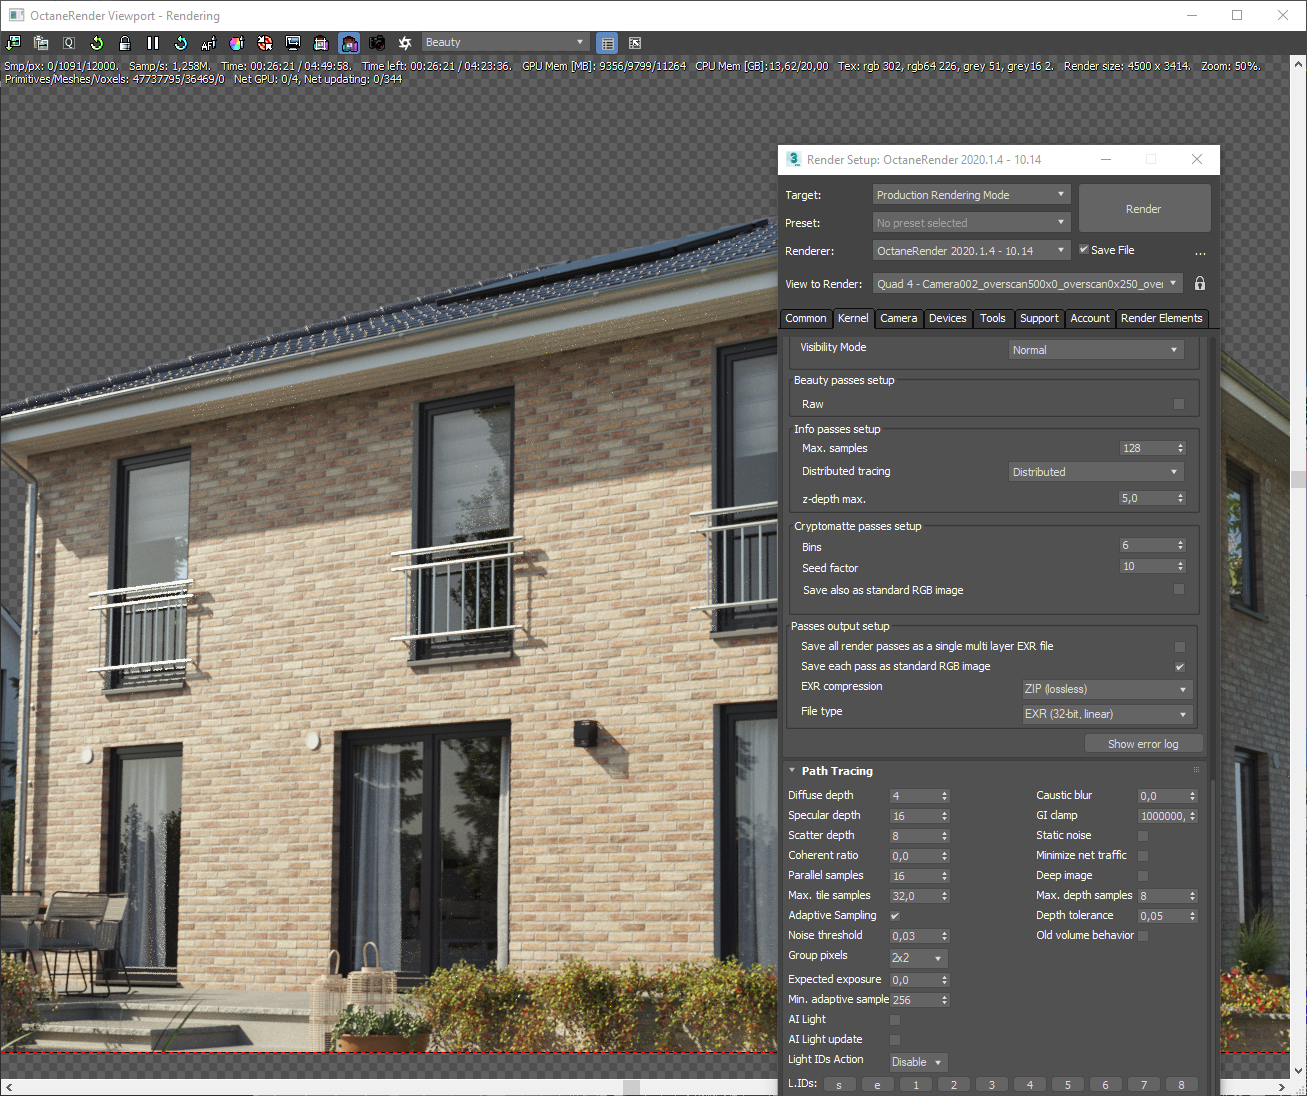Check Save also as standard RGB image
This screenshot has width=1307, height=1096.
click(1179, 590)
